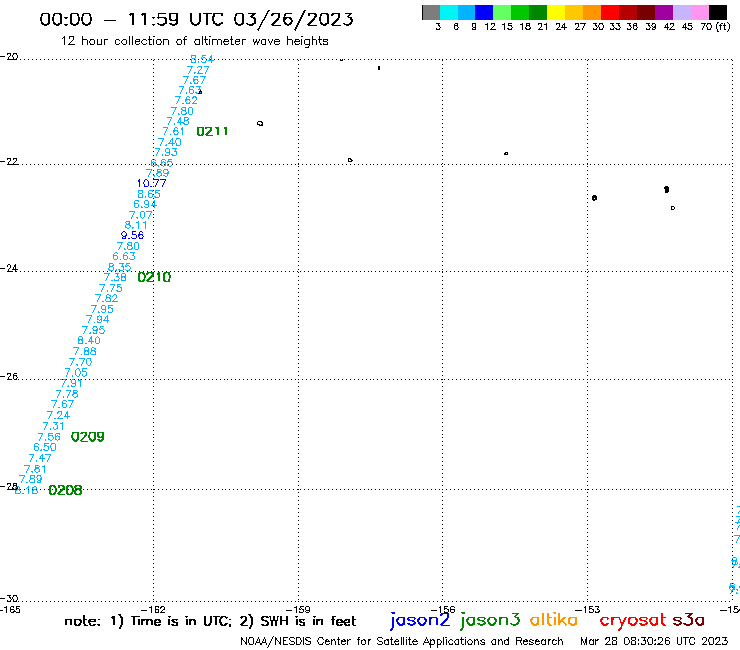Click the wave height value 7.40
Screen dimensions: 740x650
tap(169, 143)
